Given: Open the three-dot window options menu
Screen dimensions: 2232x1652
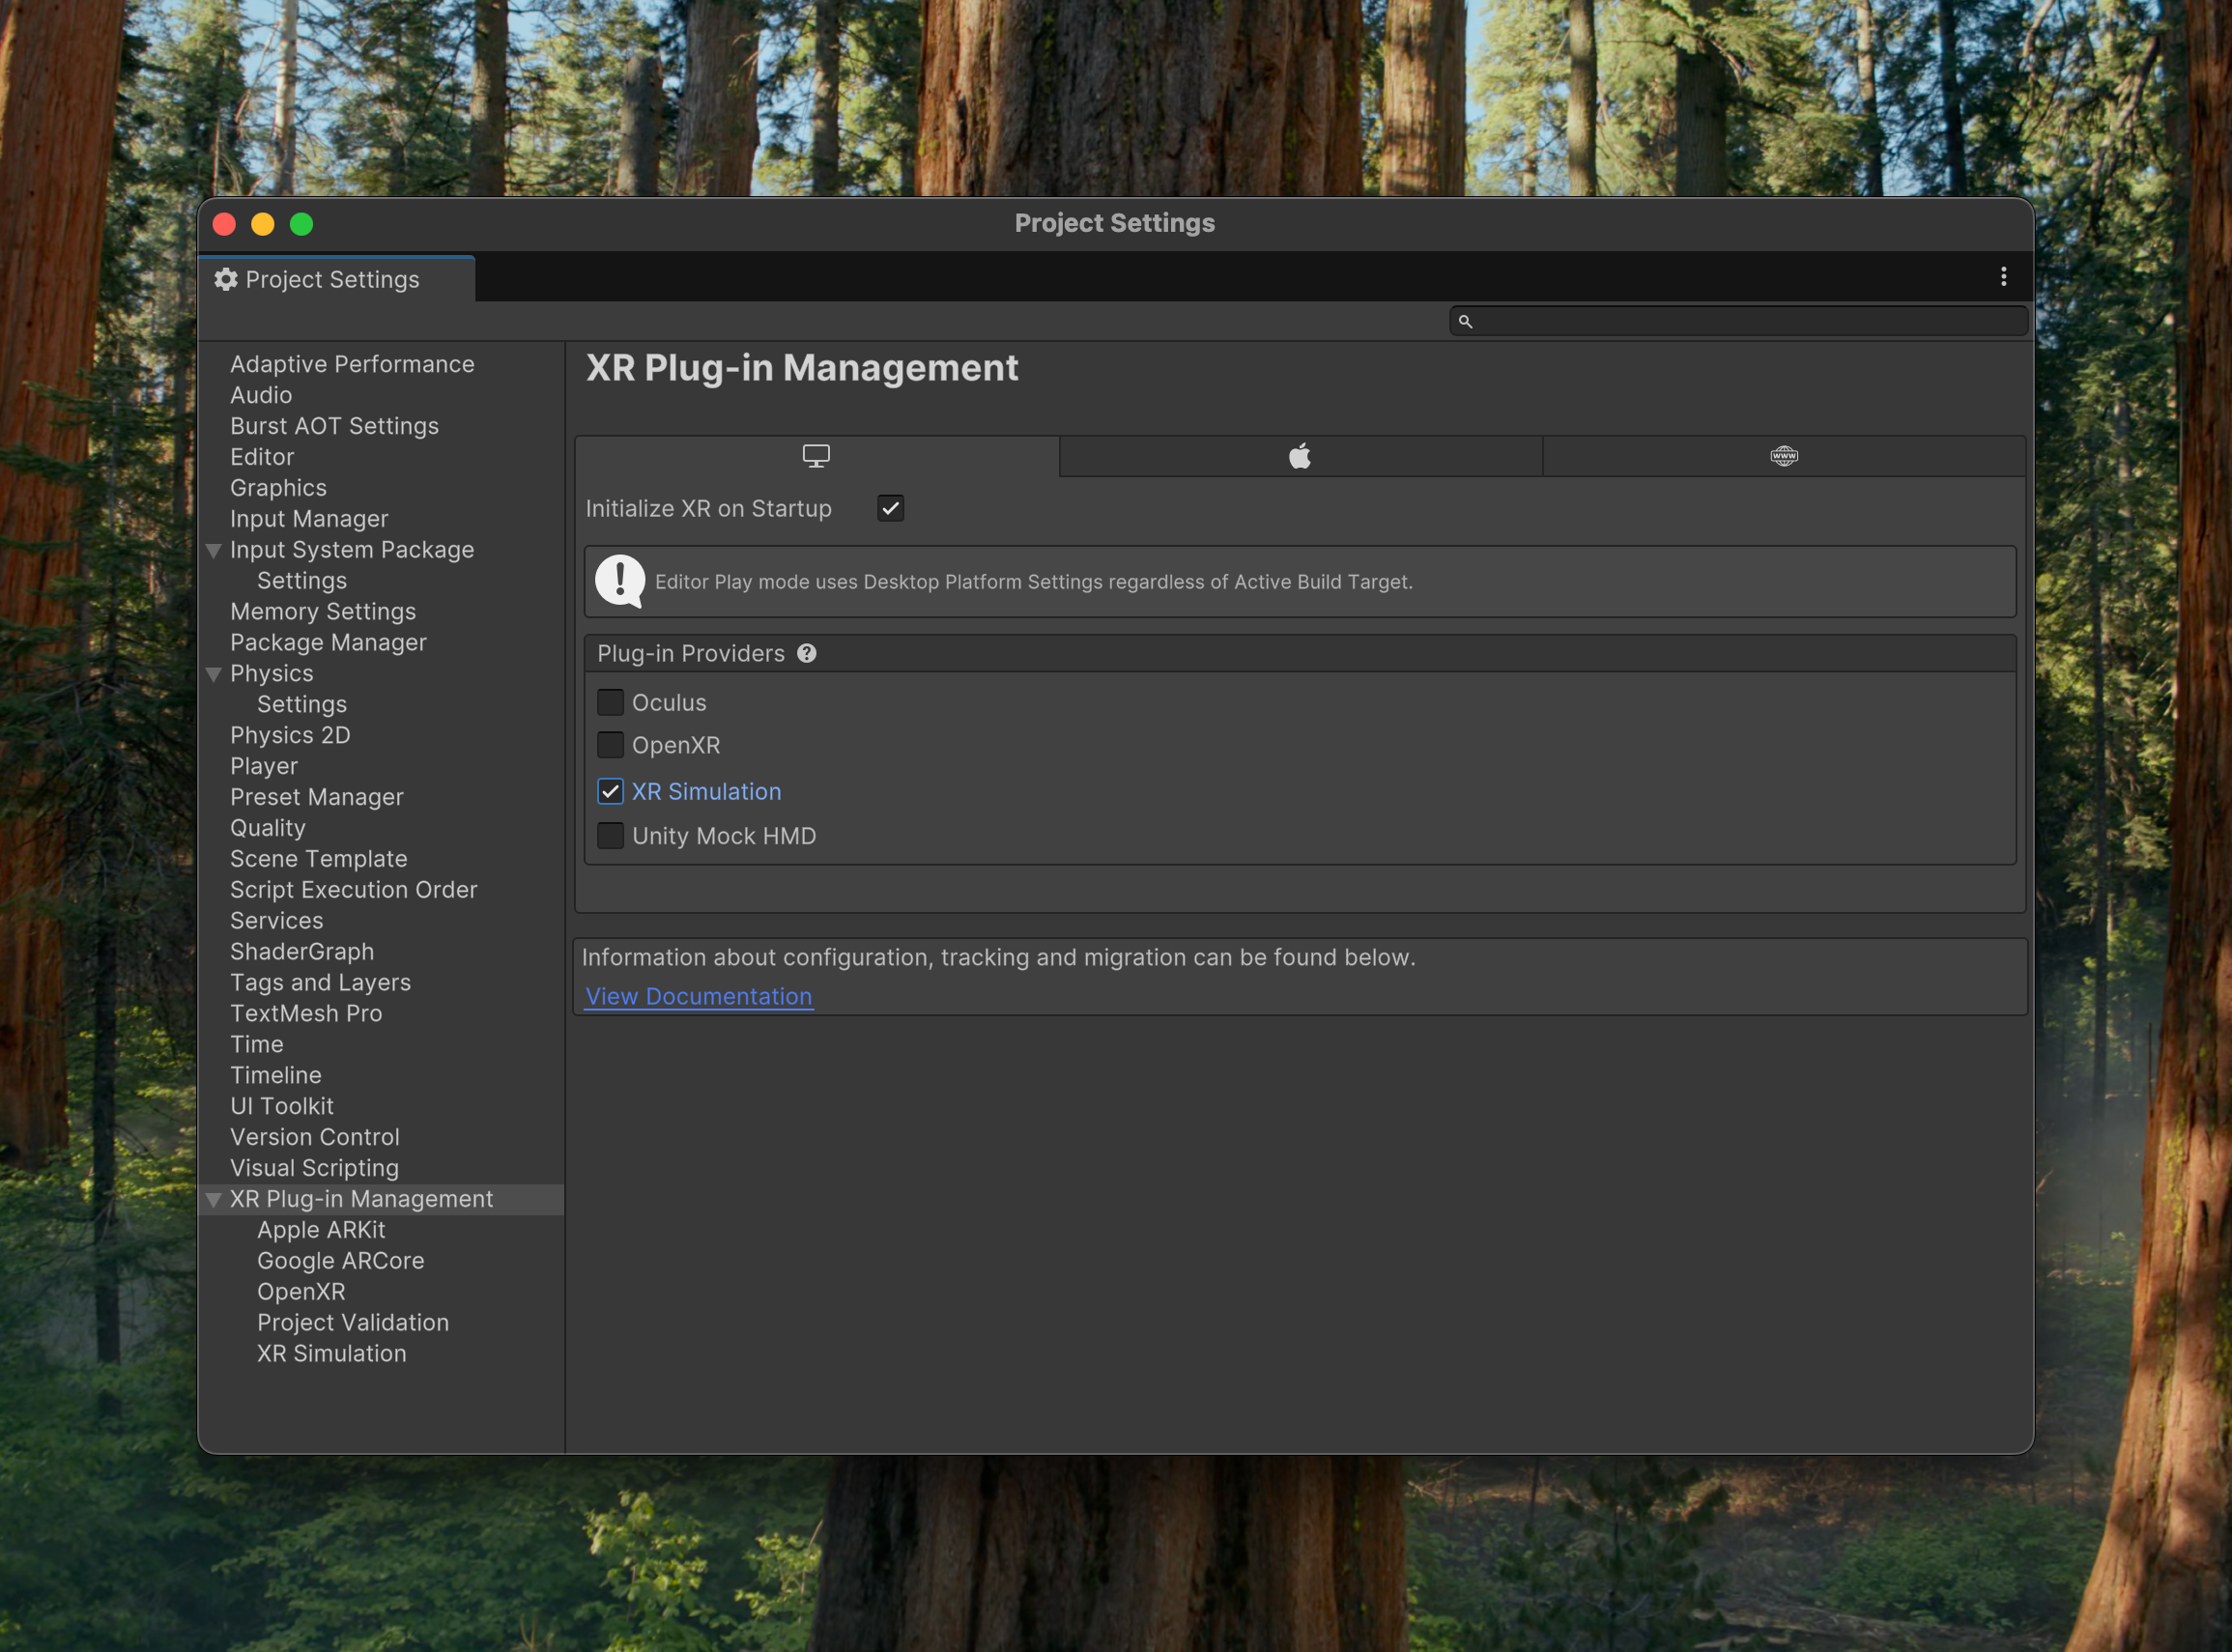Looking at the screenshot, I should 2003,277.
